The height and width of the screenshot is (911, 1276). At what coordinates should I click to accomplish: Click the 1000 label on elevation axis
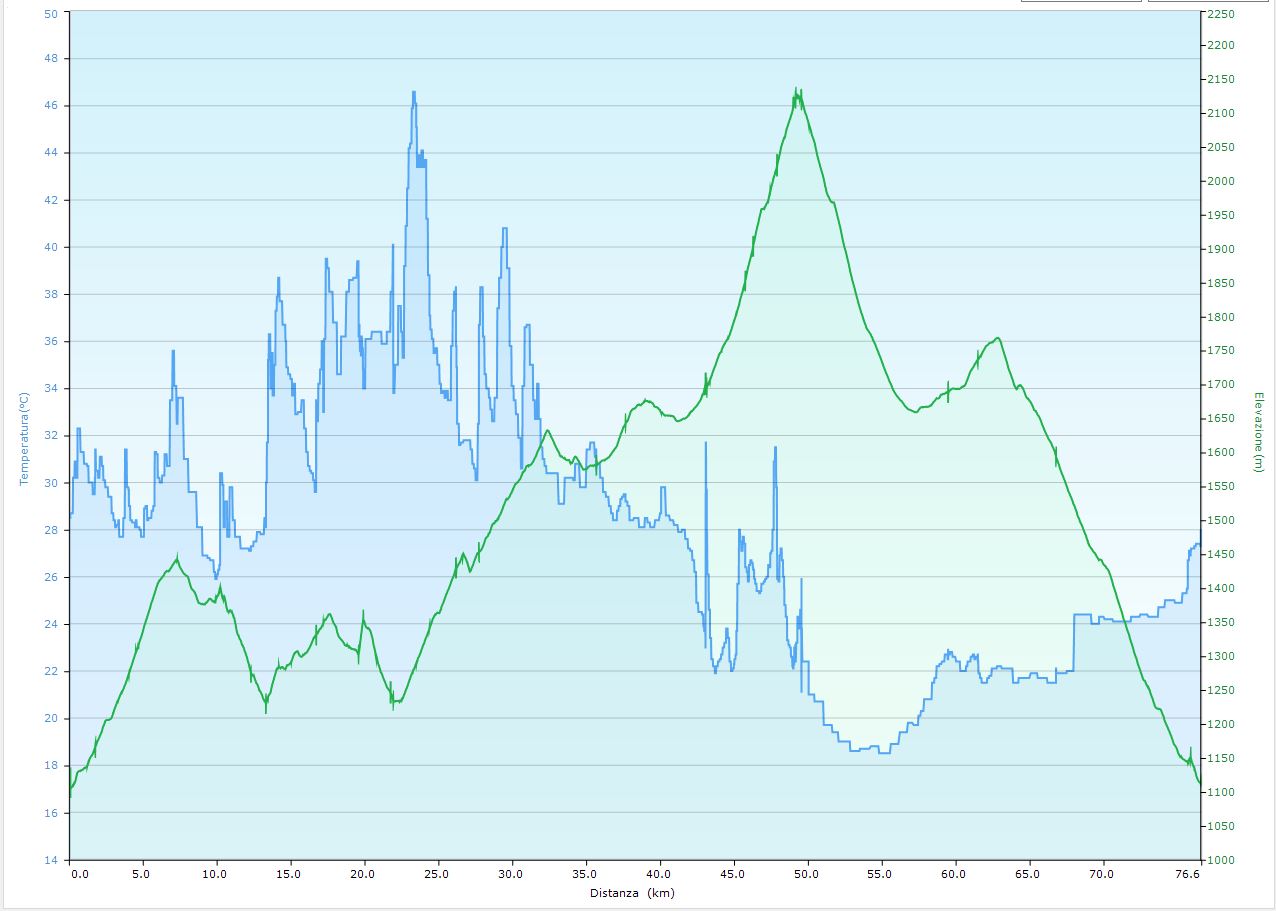coord(1221,860)
